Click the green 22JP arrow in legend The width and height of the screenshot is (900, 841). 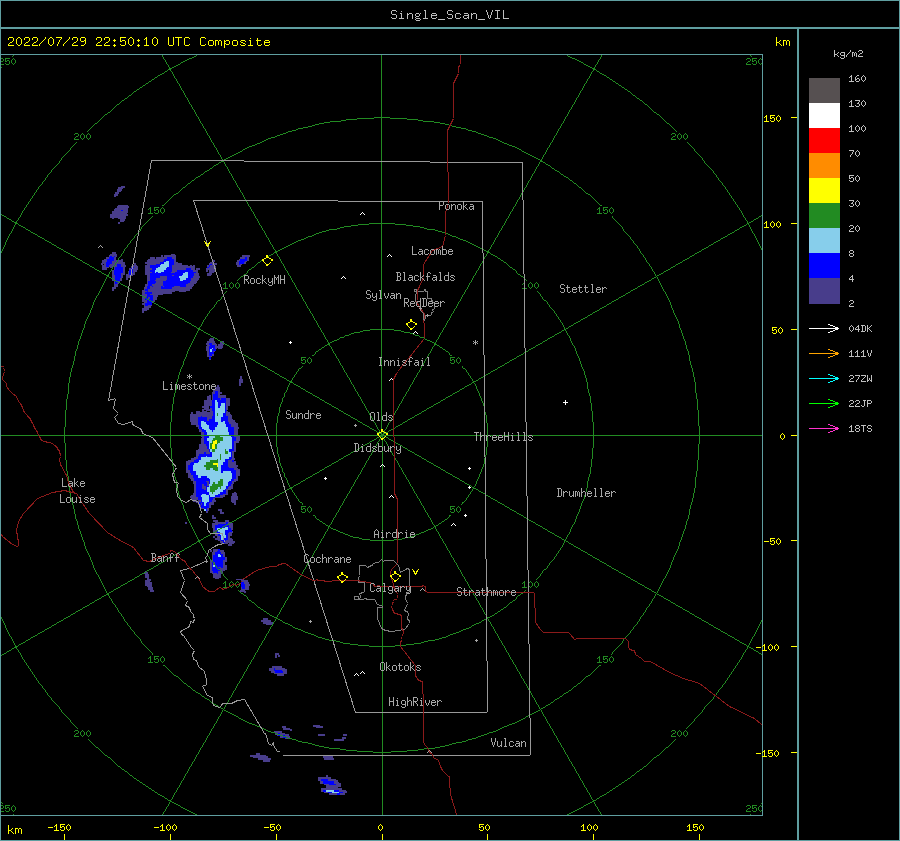(824, 404)
